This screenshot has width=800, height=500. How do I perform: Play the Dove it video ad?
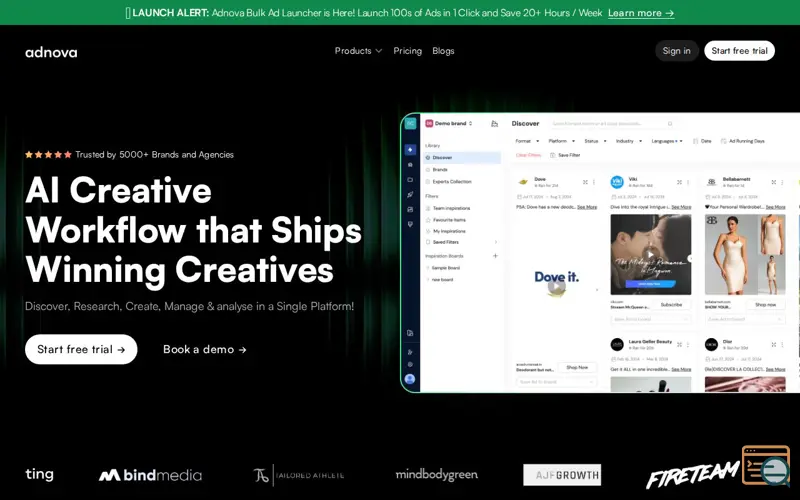tap(556, 287)
